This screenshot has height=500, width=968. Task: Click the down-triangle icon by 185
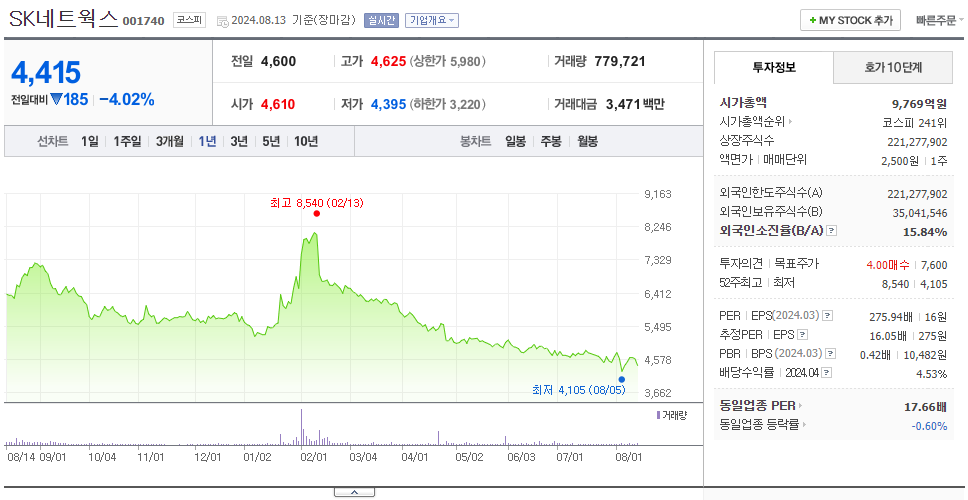click(x=56, y=99)
